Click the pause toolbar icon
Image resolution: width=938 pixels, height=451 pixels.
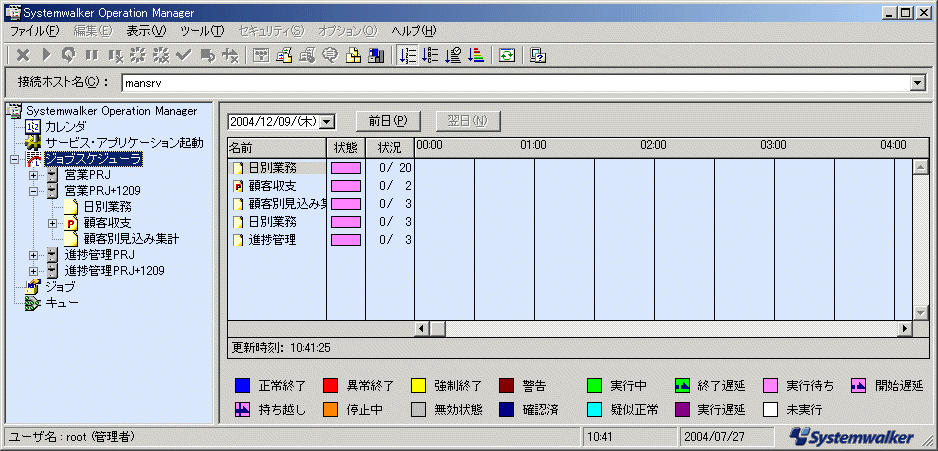tap(92, 56)
